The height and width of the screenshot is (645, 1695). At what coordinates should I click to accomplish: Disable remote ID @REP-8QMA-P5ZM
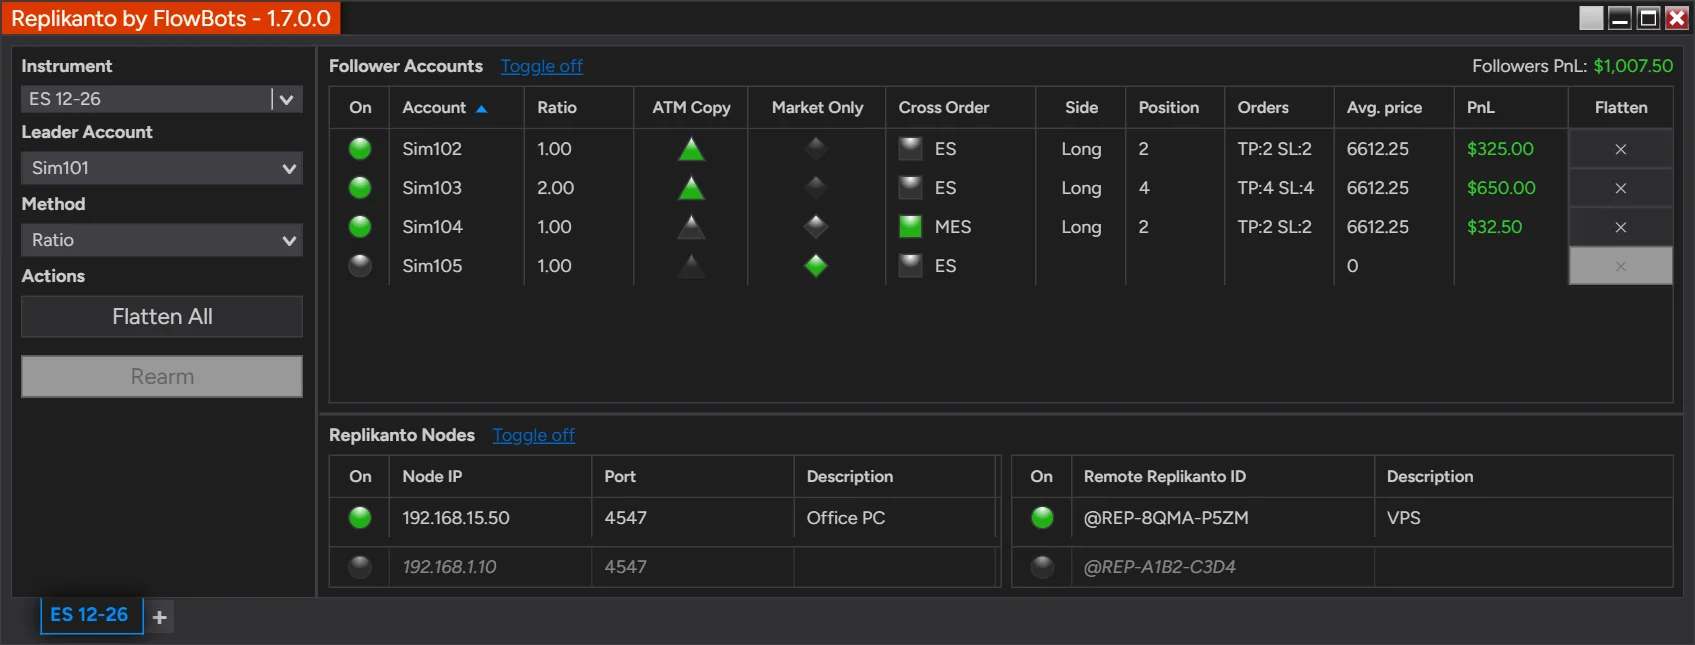pyautogui.click(x=1042, y=518)
